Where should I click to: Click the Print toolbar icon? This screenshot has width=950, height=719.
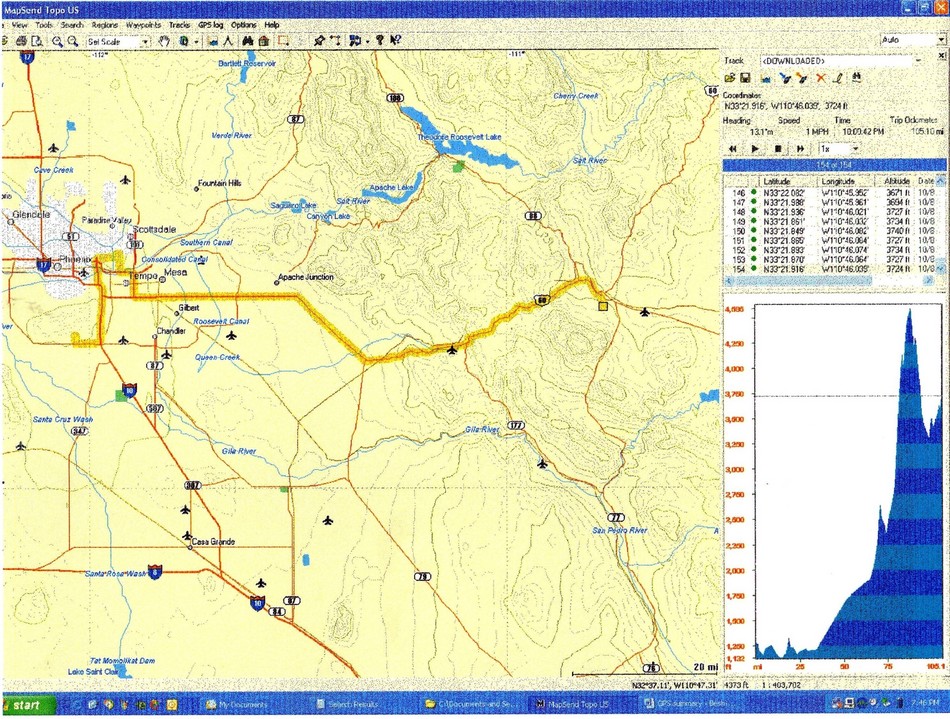(22, 41)
